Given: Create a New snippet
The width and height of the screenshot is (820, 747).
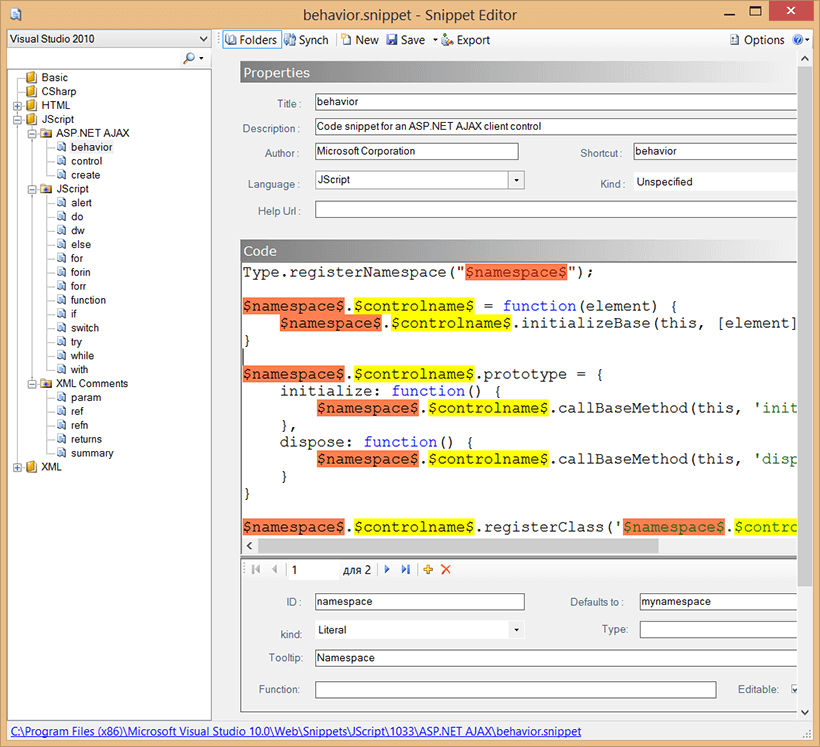Looking at the screenshot, I should pyautogui.click(x=360, y=40).
